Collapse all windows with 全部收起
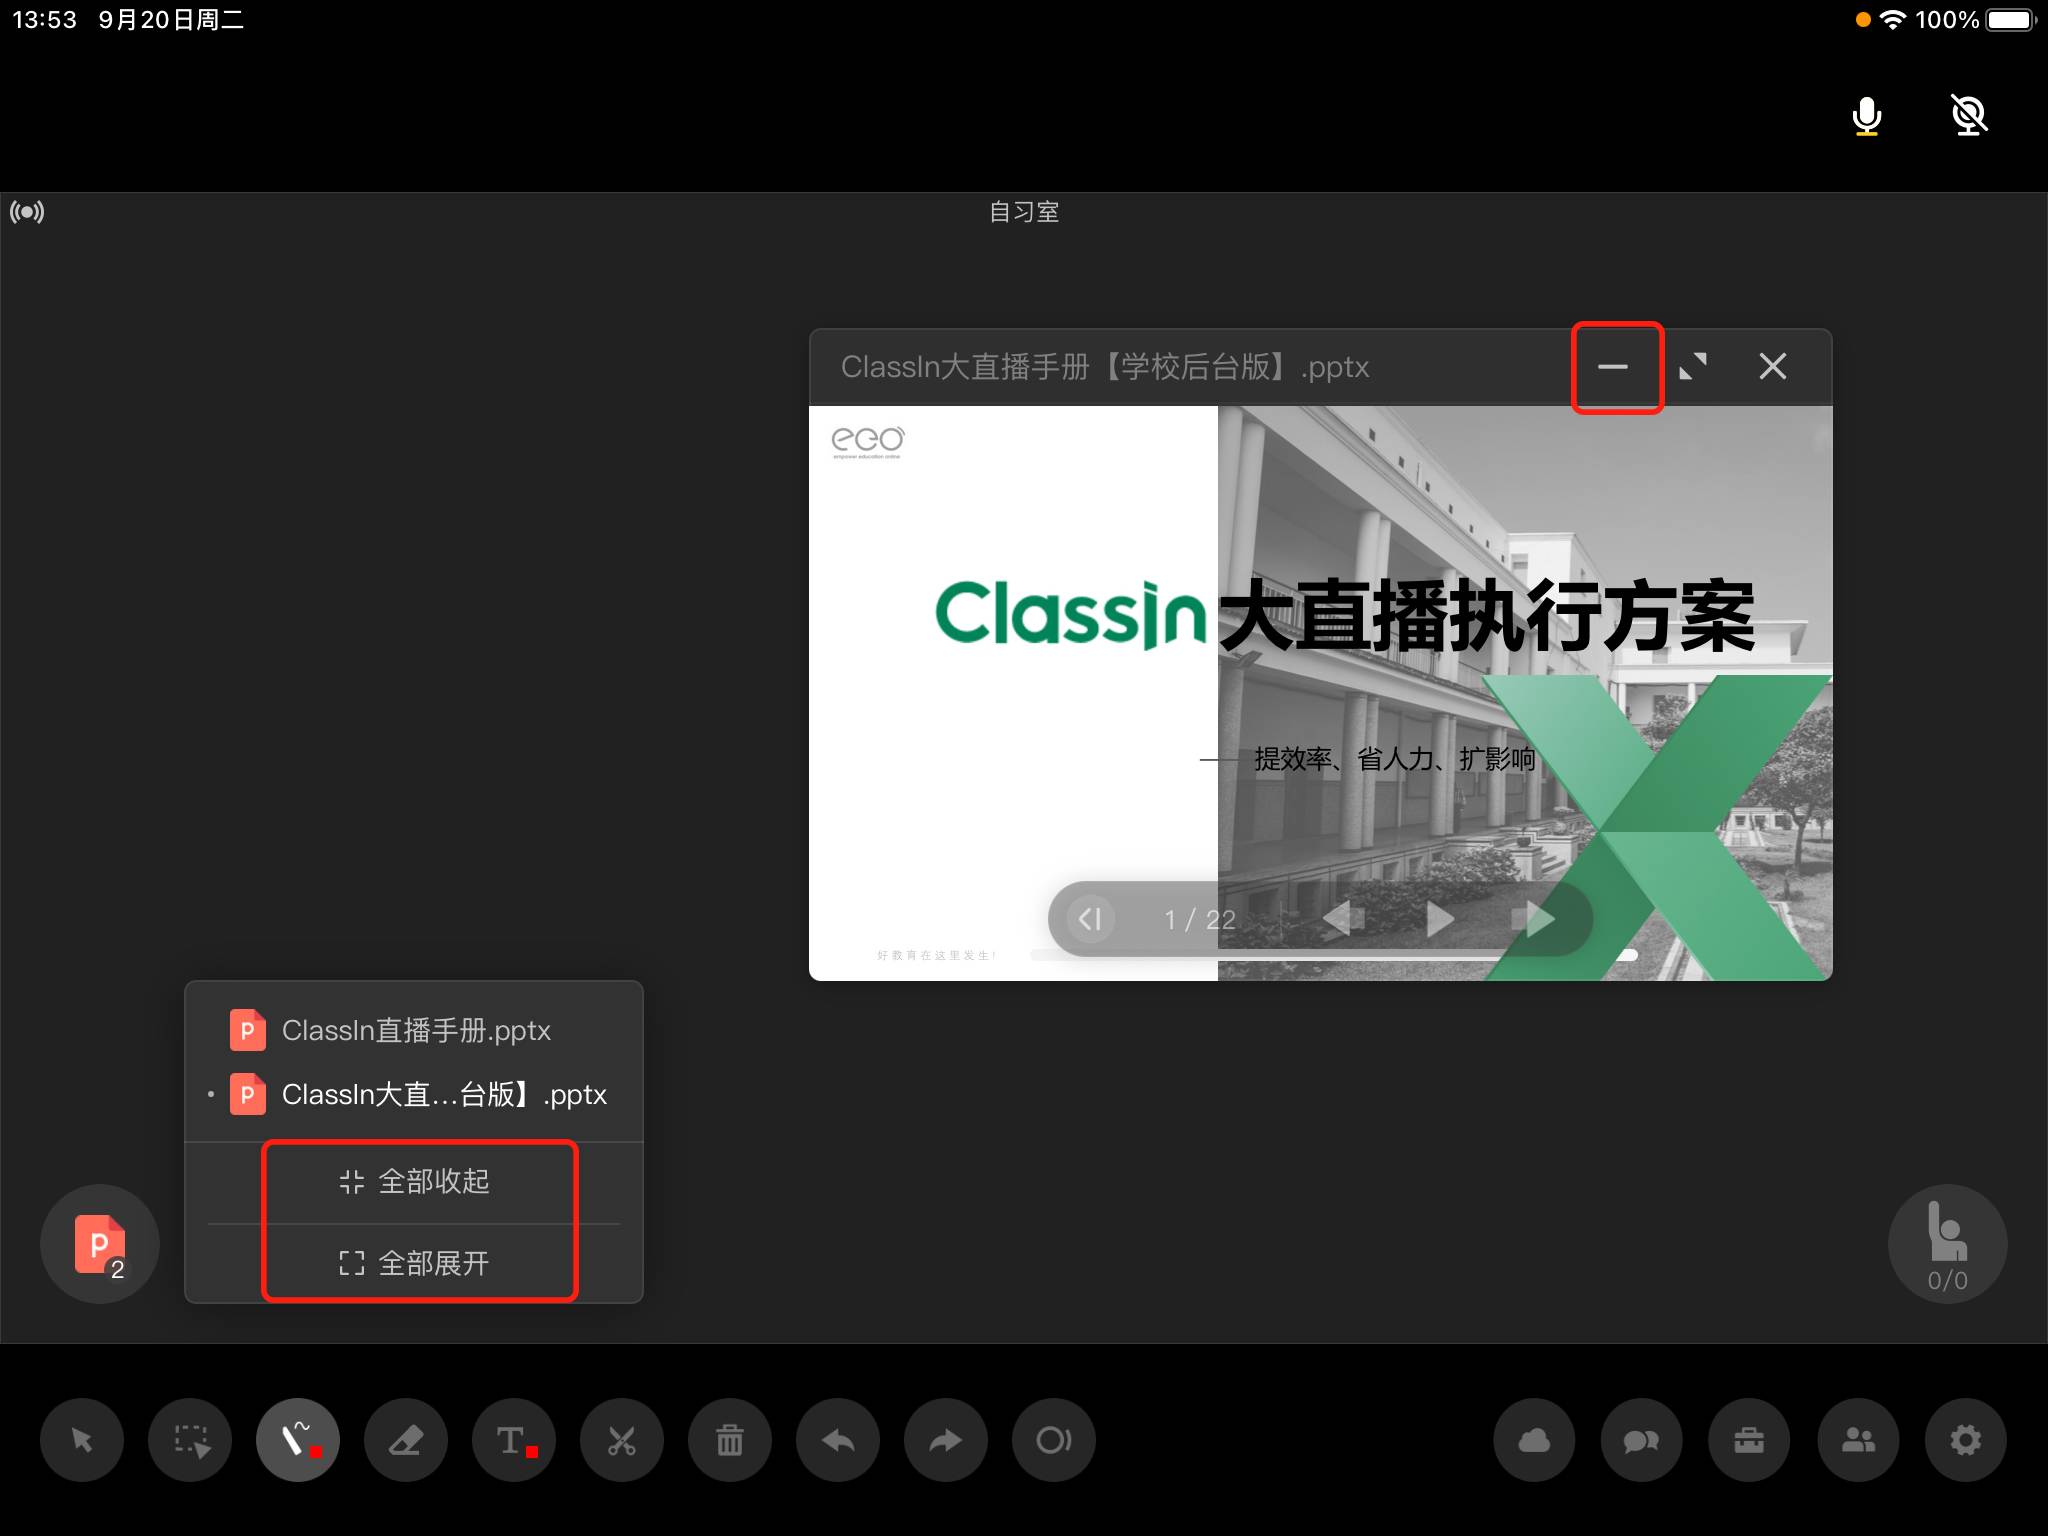2048x1536 pixels. pos(414,1182)
